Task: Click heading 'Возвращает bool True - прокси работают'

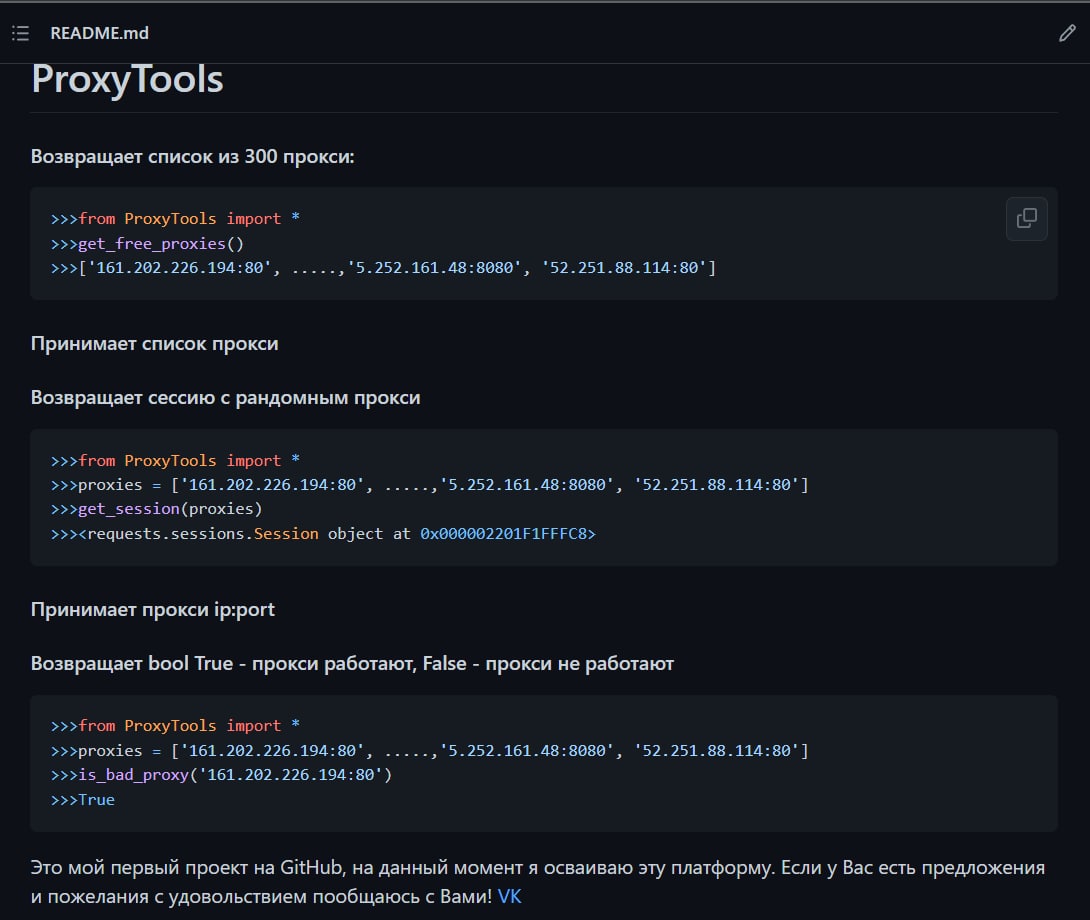Action: [x=352, y=663]
